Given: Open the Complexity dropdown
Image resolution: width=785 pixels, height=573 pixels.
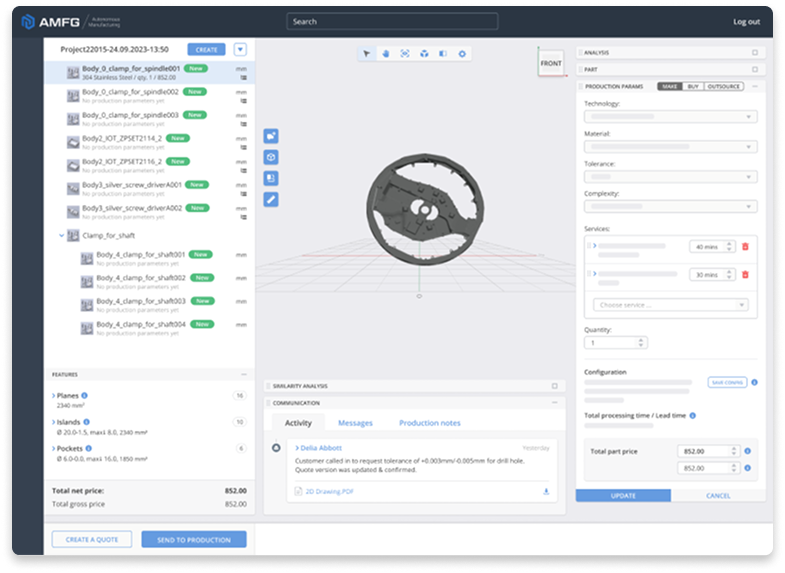Looking at the screenshot, I should pos(670,206).
